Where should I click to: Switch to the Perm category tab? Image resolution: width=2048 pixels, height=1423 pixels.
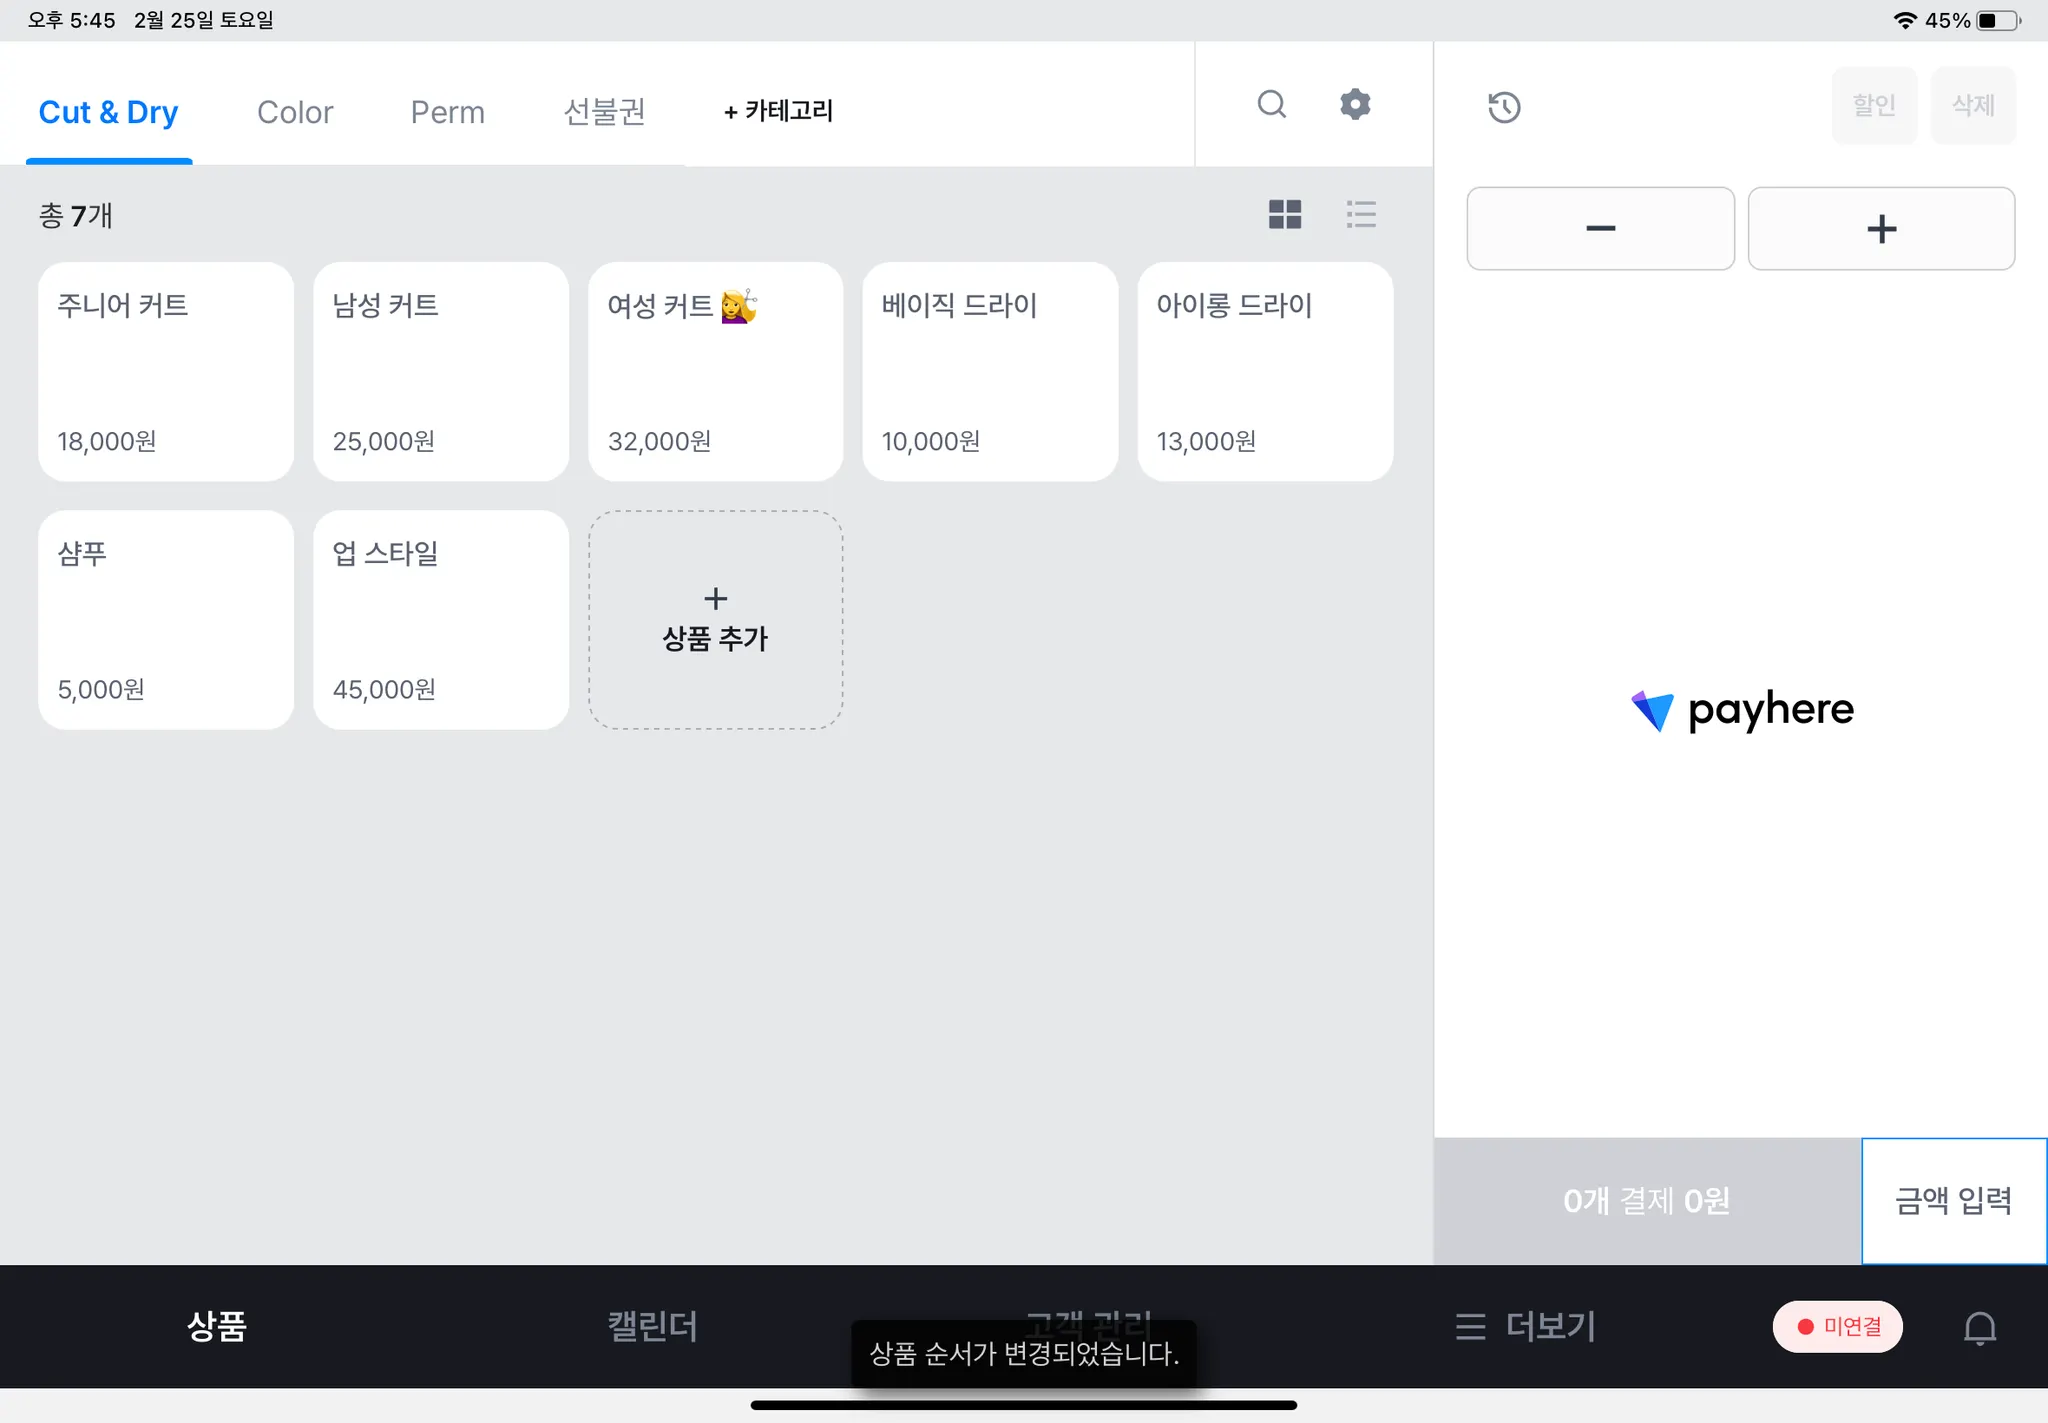click(x=447, y=112)
